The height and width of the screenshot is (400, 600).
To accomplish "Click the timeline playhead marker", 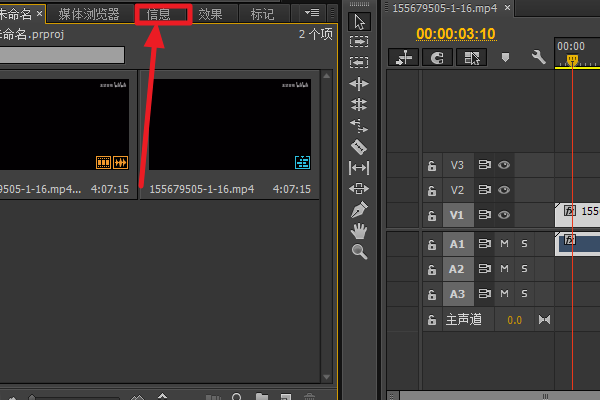I will (x=572, y=60).
